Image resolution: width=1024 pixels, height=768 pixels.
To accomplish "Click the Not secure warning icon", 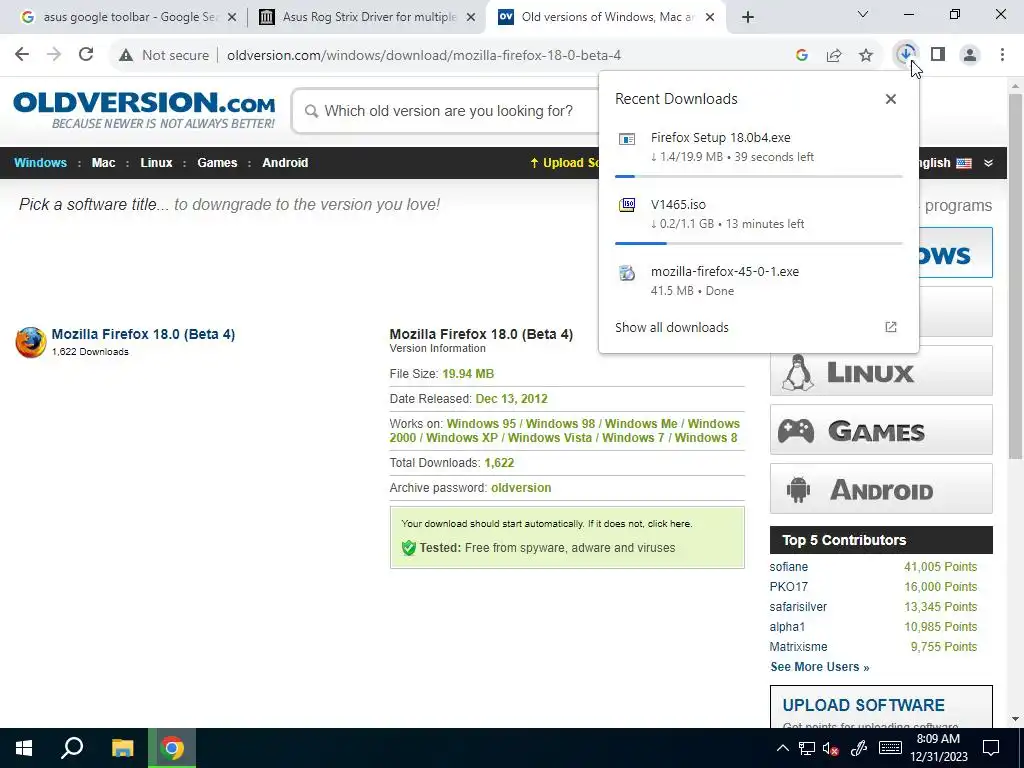I will (x=126, y=56).
